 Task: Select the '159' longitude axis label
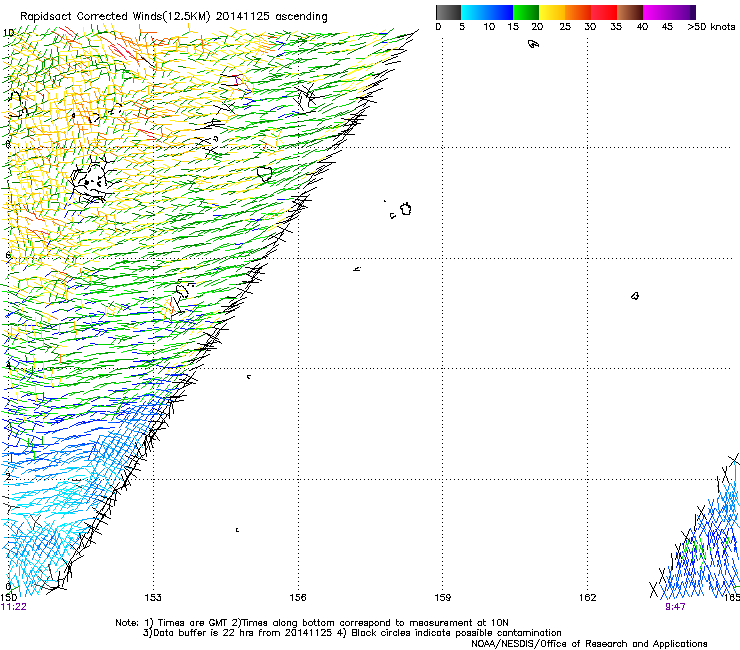443,598
